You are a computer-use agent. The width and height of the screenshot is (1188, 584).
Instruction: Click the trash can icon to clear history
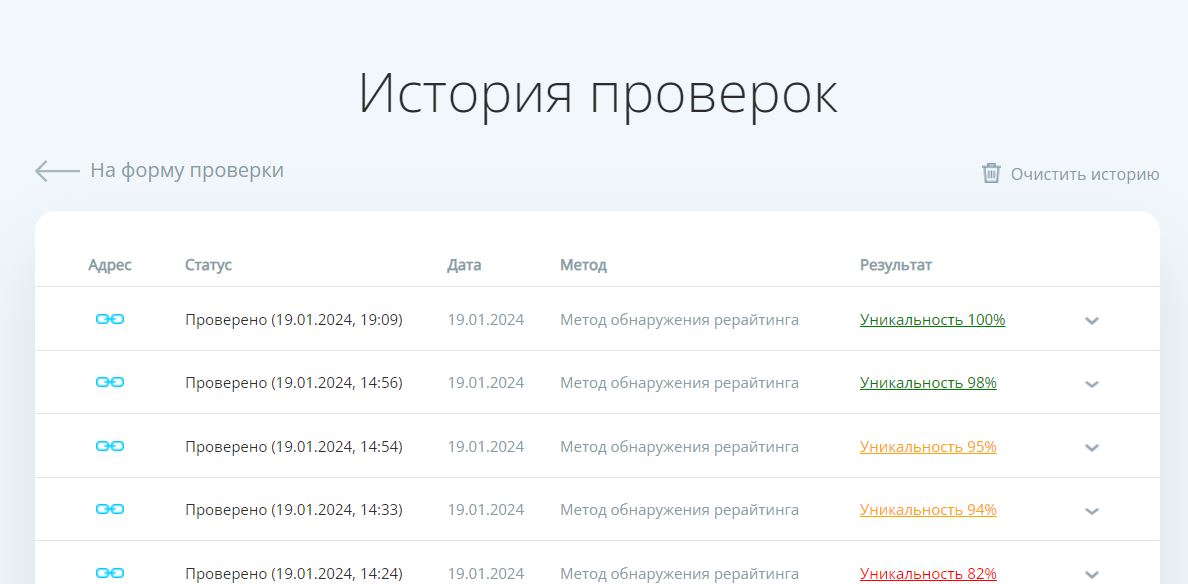click(x=991, y=173)
